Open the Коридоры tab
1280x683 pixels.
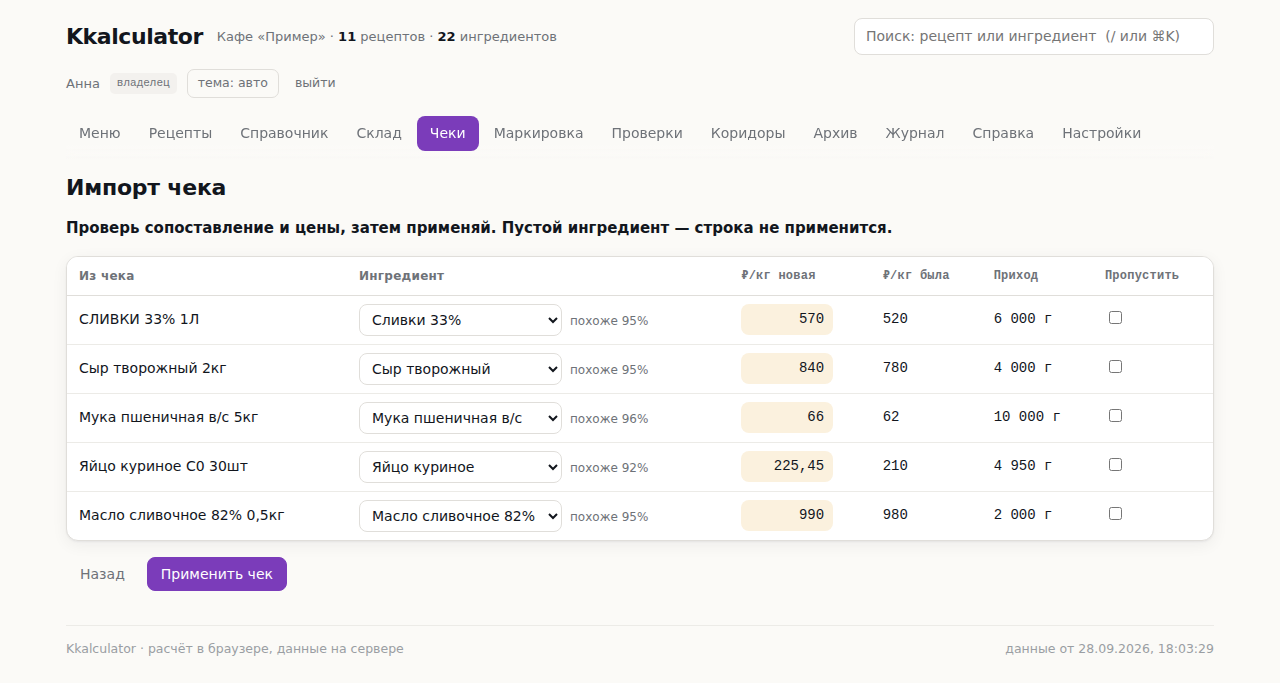tap(748, 133)
